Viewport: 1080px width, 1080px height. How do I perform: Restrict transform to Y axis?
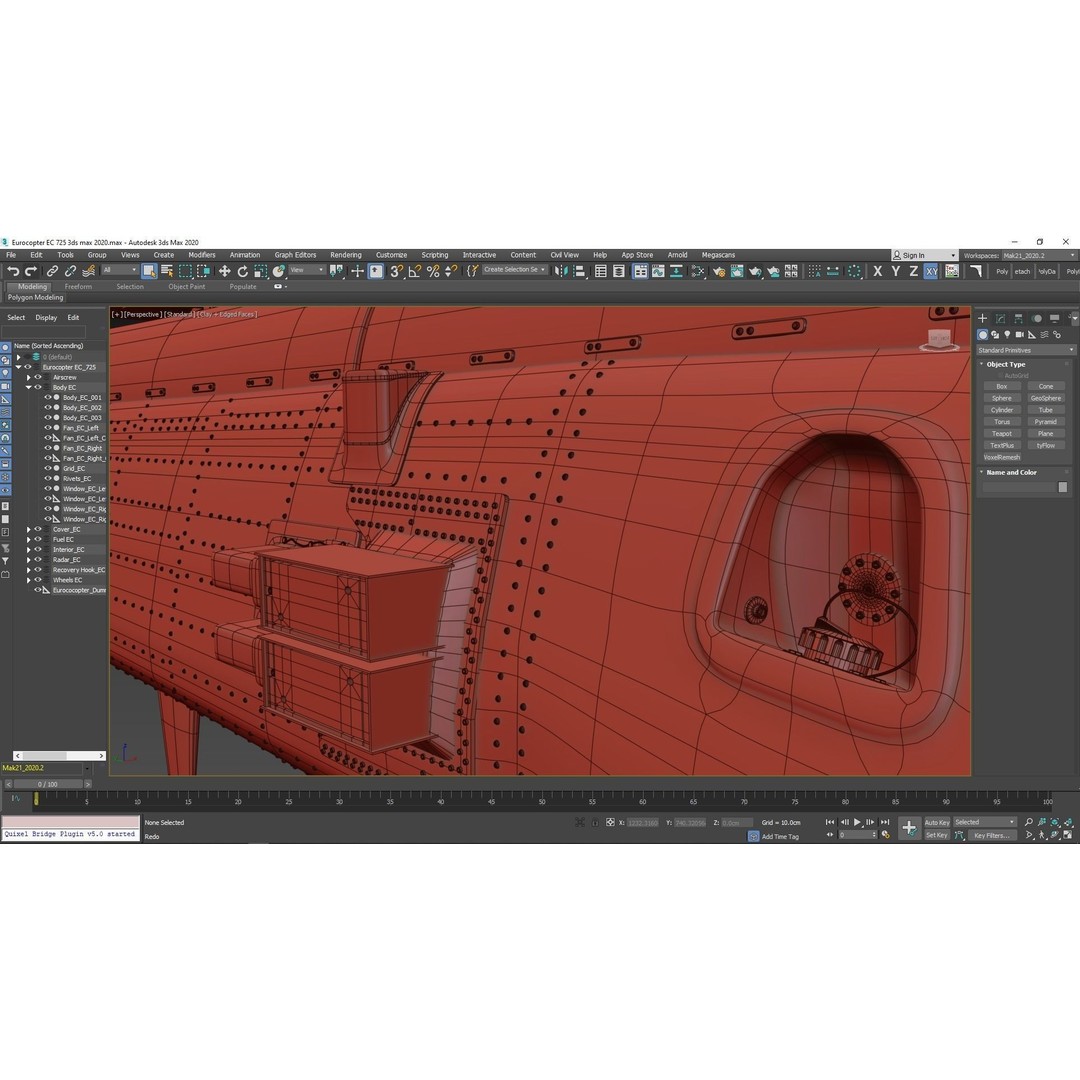(895, 271)
